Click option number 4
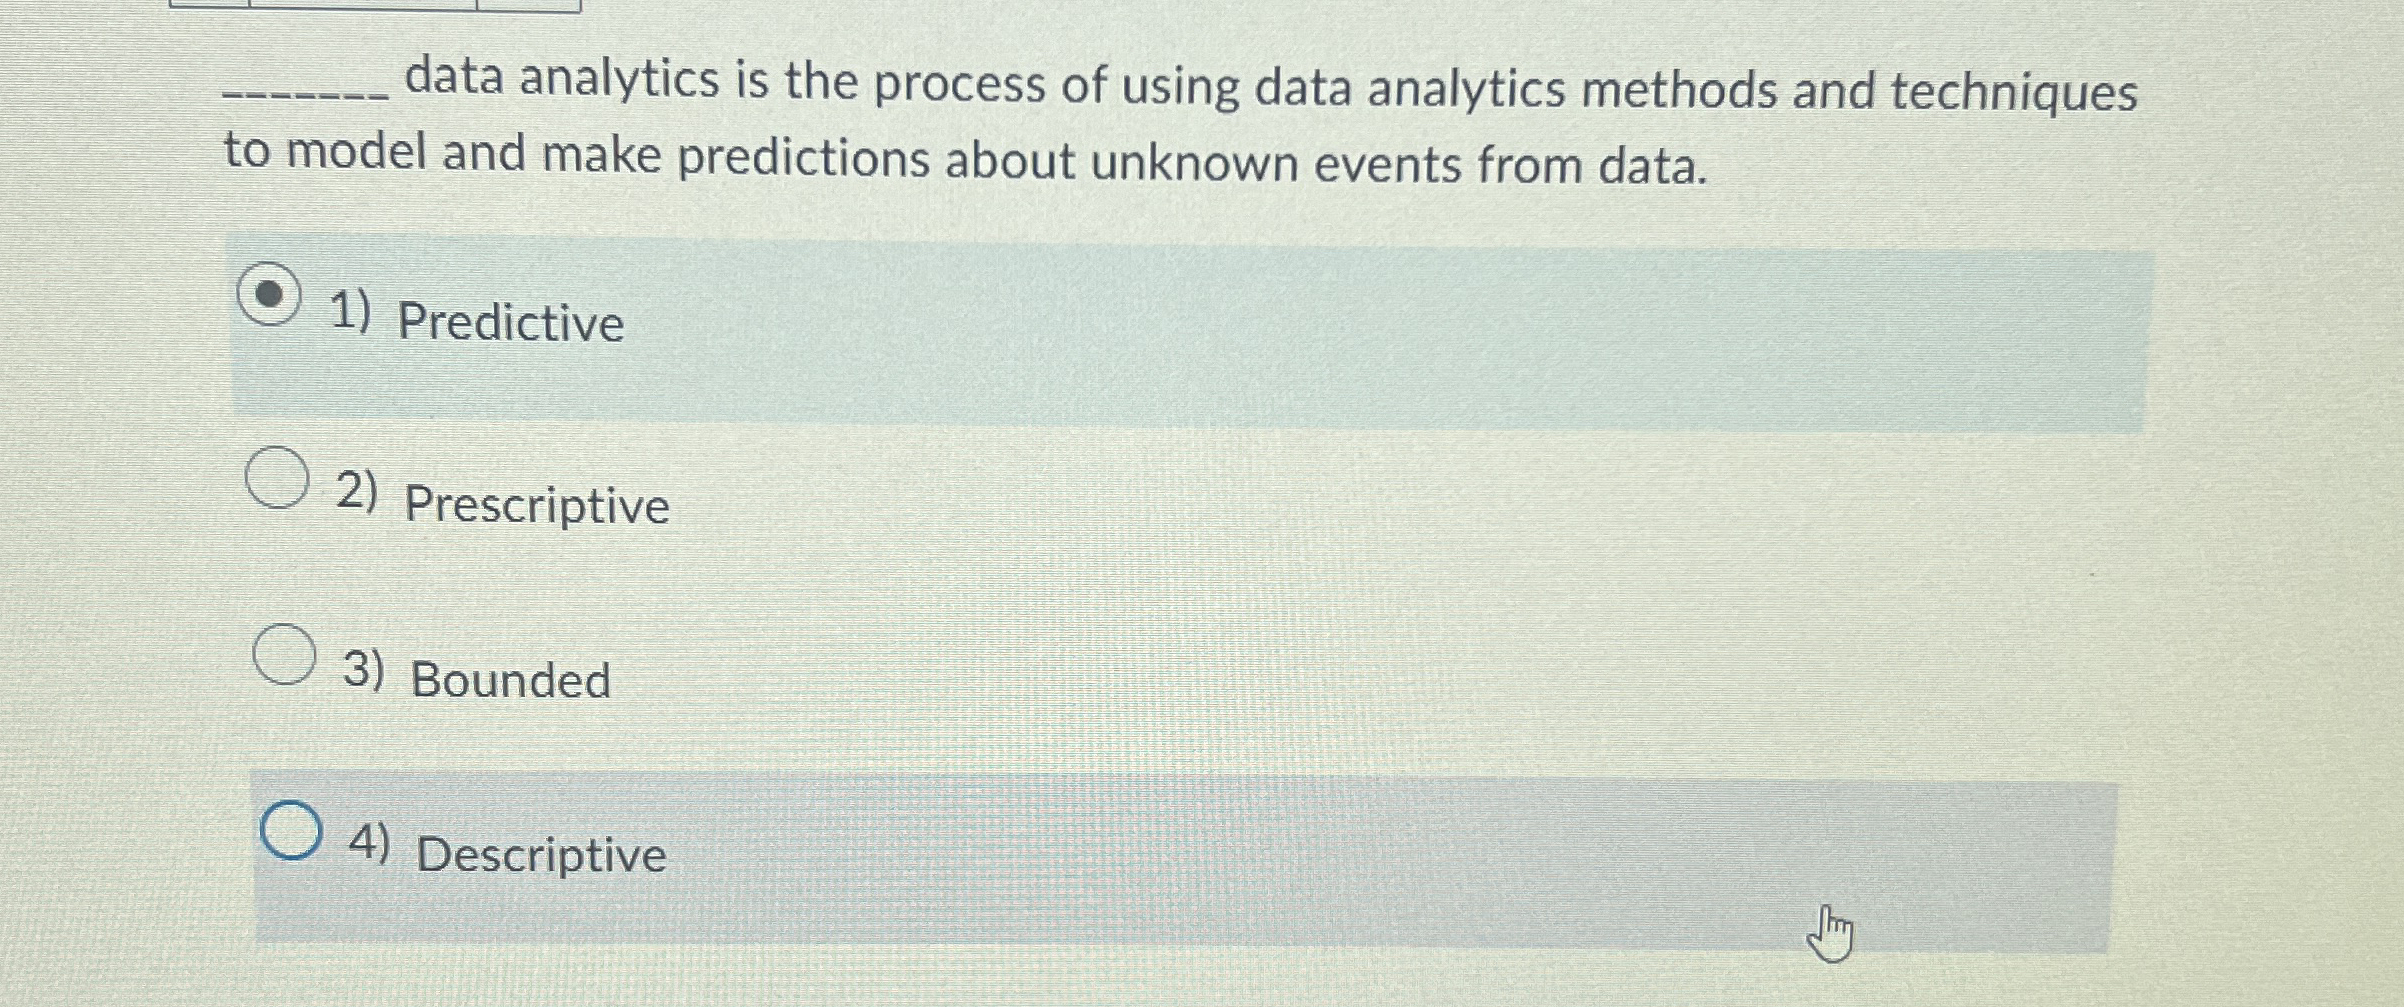This screenshot has height=1007, width=2404. pyautogui.click(x=373, y=843)
